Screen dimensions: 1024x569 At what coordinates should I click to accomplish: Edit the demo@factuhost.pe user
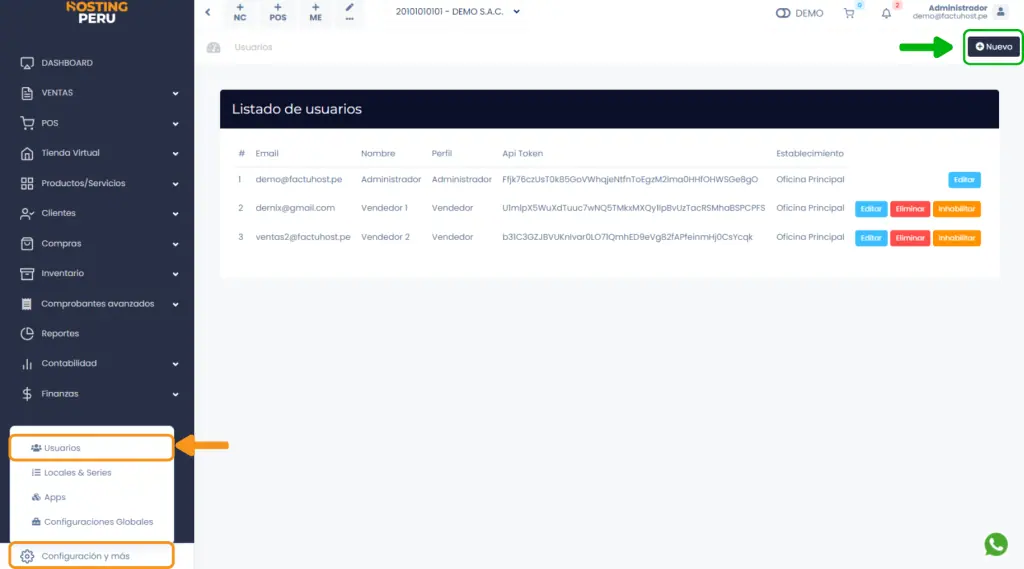964,180
